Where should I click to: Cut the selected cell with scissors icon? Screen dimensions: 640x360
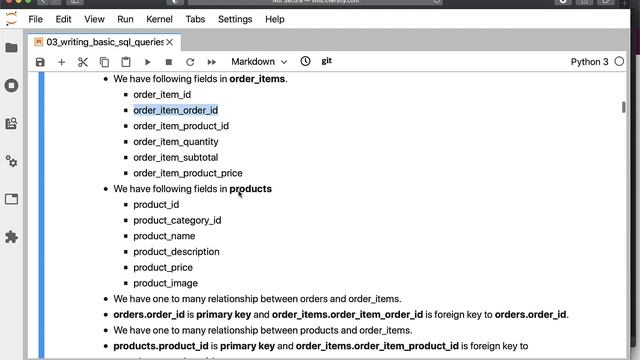(83, 62)
